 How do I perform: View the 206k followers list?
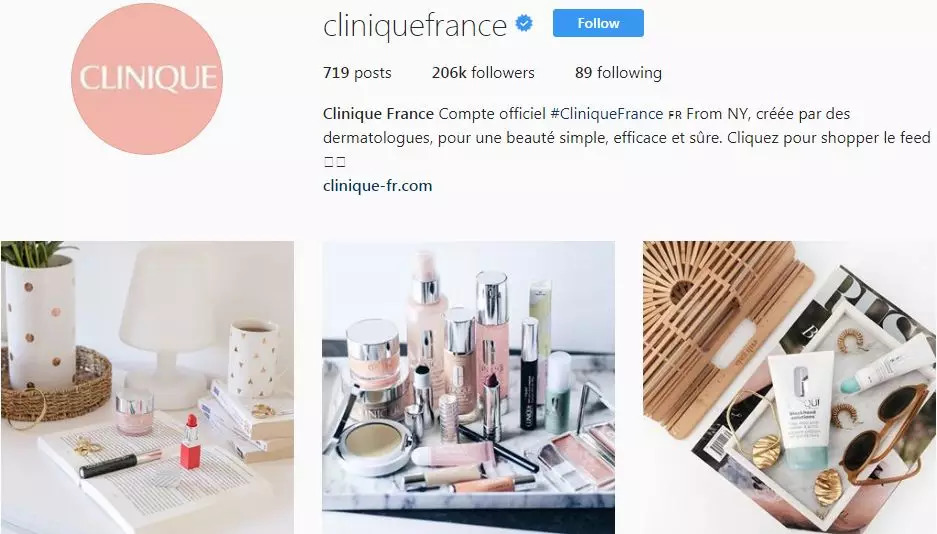[483, 73]
